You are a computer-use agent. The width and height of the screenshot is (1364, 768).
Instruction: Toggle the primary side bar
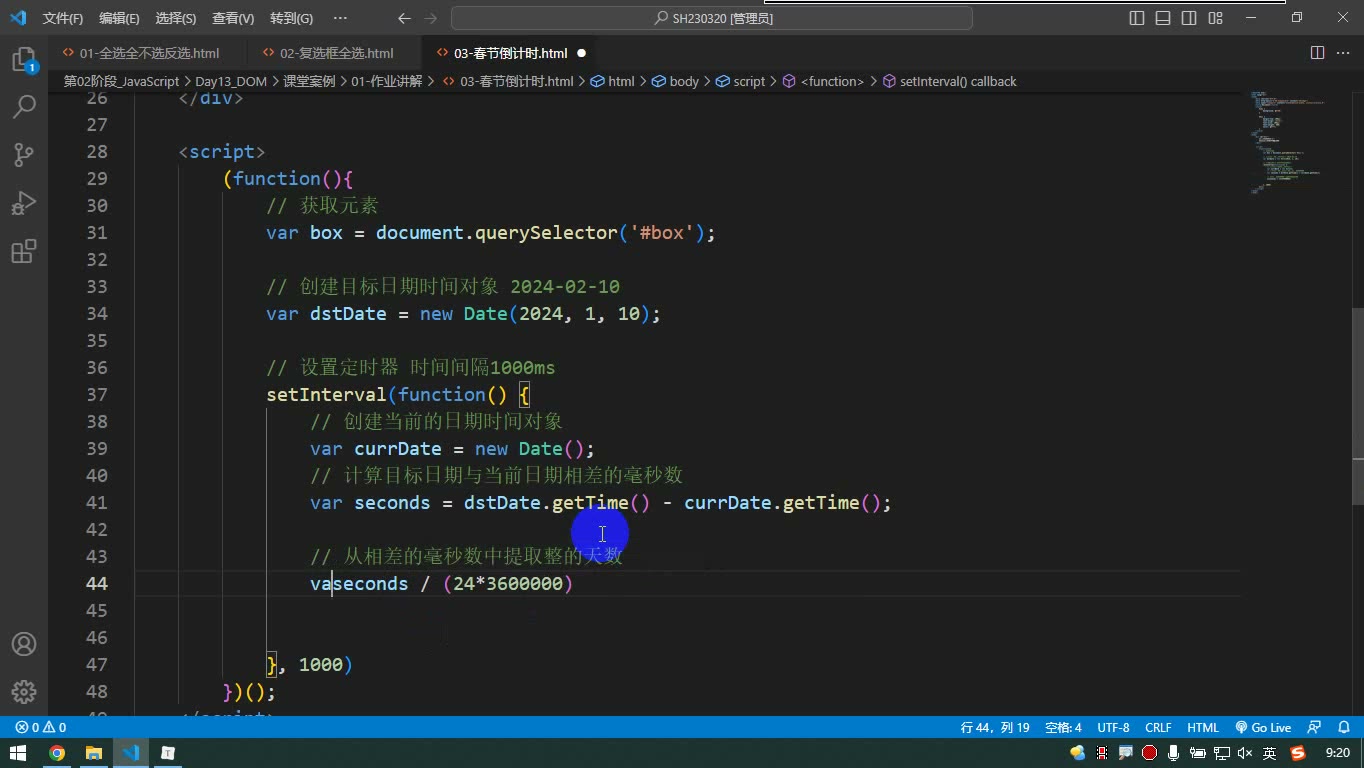pos(1137,18)
